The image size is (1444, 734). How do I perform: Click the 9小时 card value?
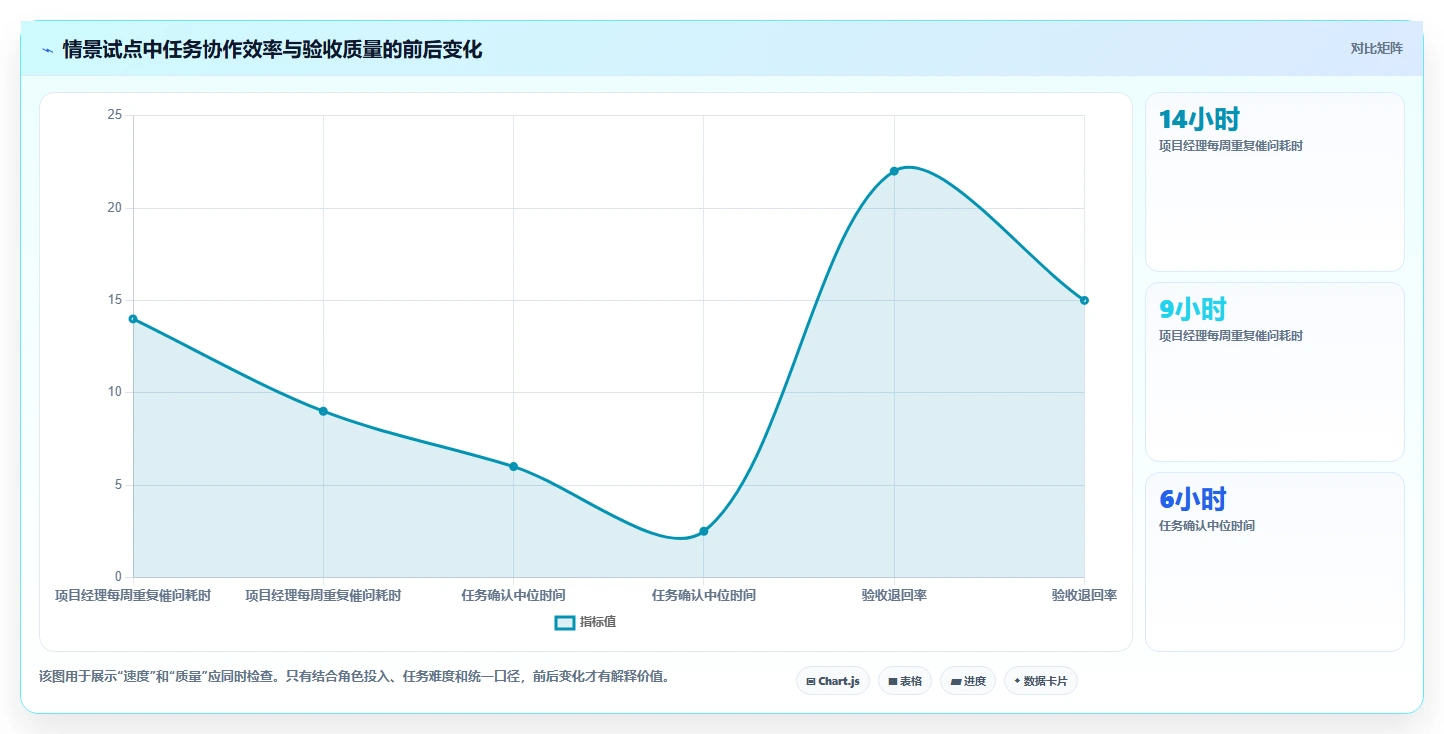(1193, 309)
